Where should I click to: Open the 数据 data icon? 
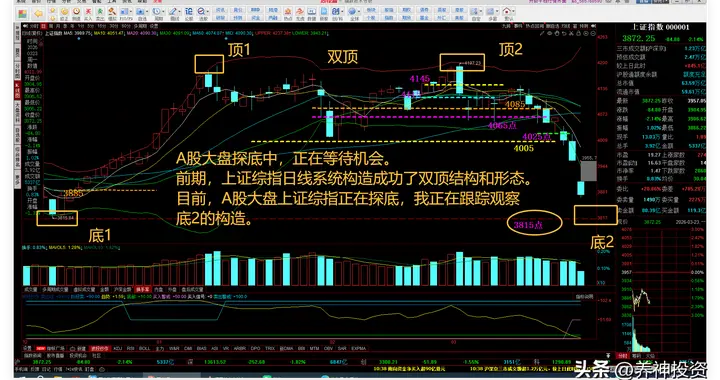(x=312, y=13)
